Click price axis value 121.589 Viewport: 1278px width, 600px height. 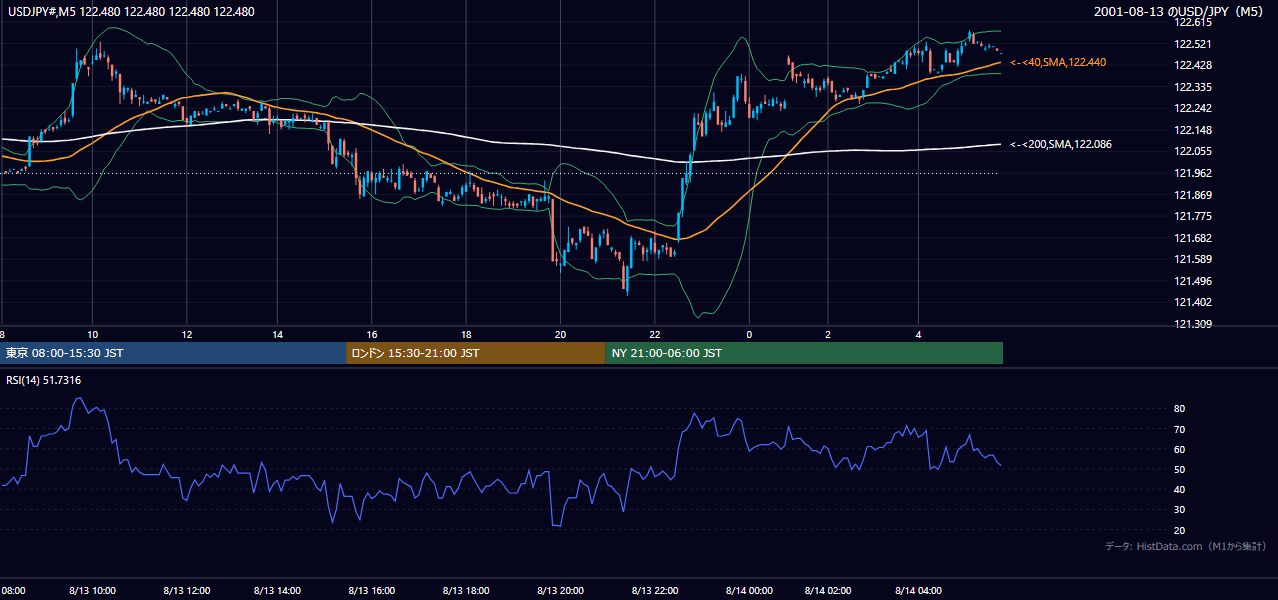(x=1194, y=259)
